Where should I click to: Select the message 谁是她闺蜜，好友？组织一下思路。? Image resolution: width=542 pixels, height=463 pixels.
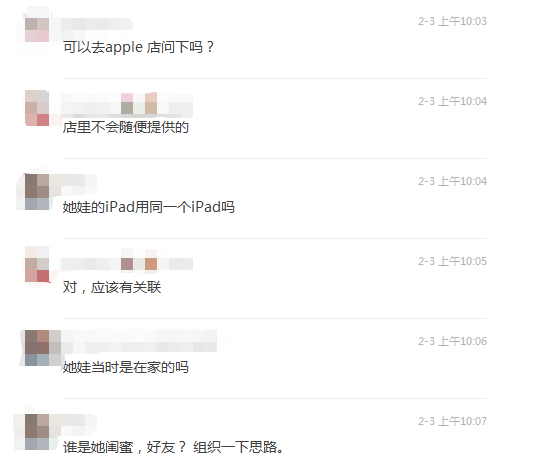coord(173,447)
